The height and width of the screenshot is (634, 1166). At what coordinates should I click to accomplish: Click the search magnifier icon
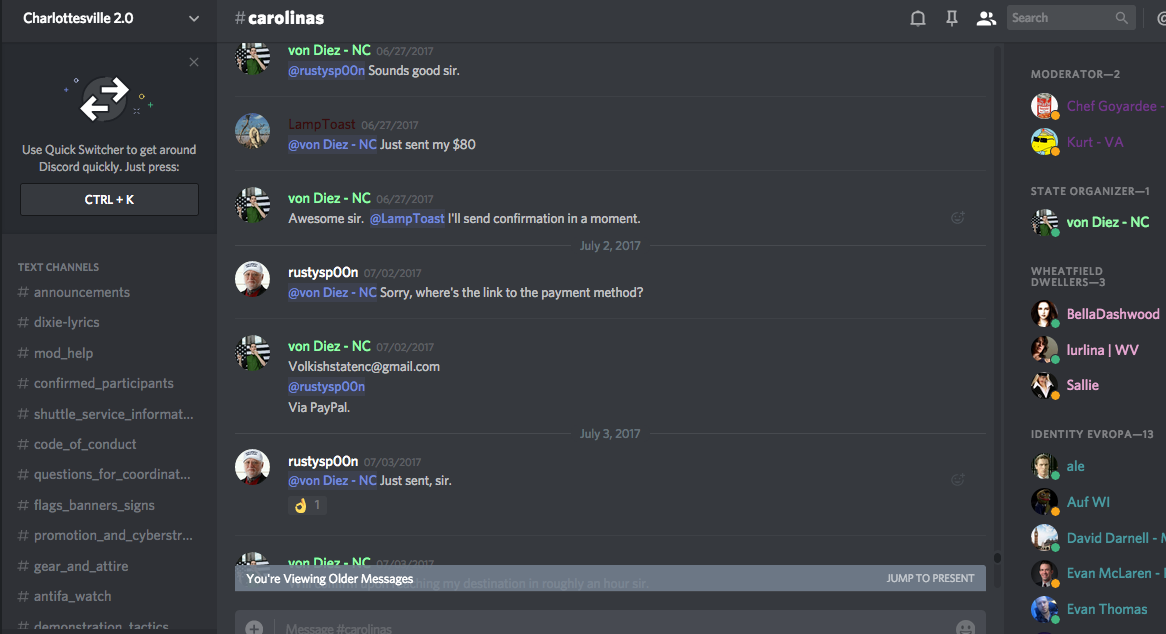coord(1121,18)
